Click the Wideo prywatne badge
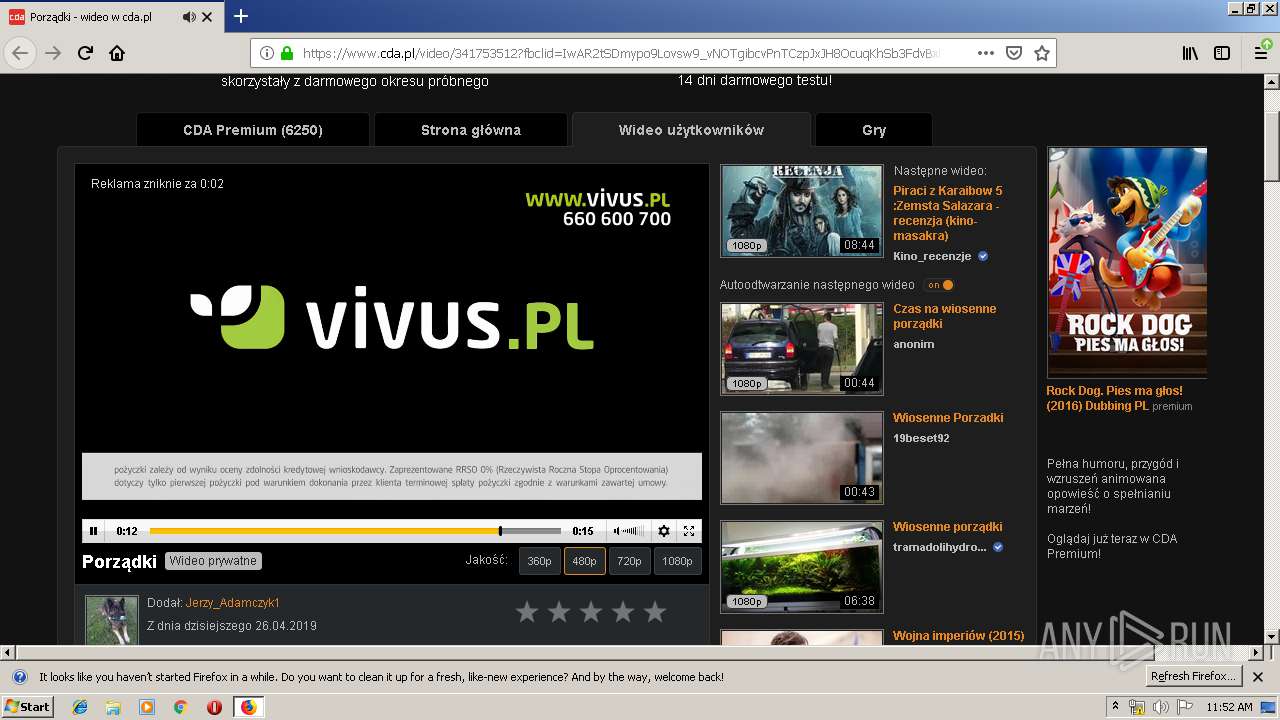1280x720 pixels. coord(213,561)
